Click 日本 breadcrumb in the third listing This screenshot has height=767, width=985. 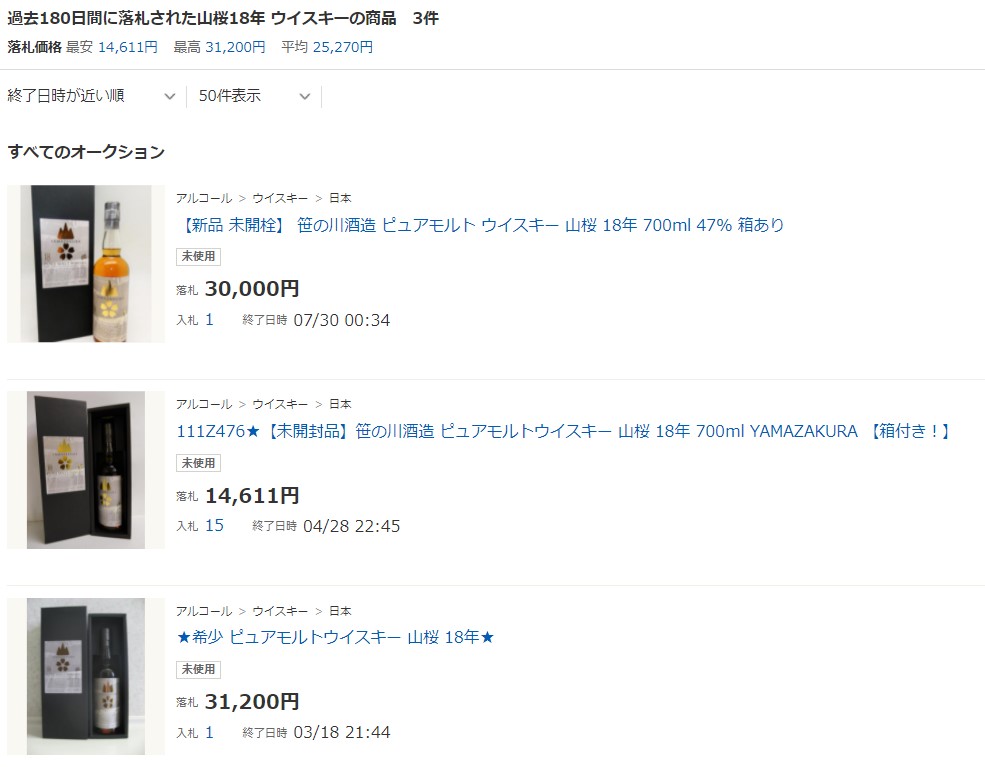[340, 611]
